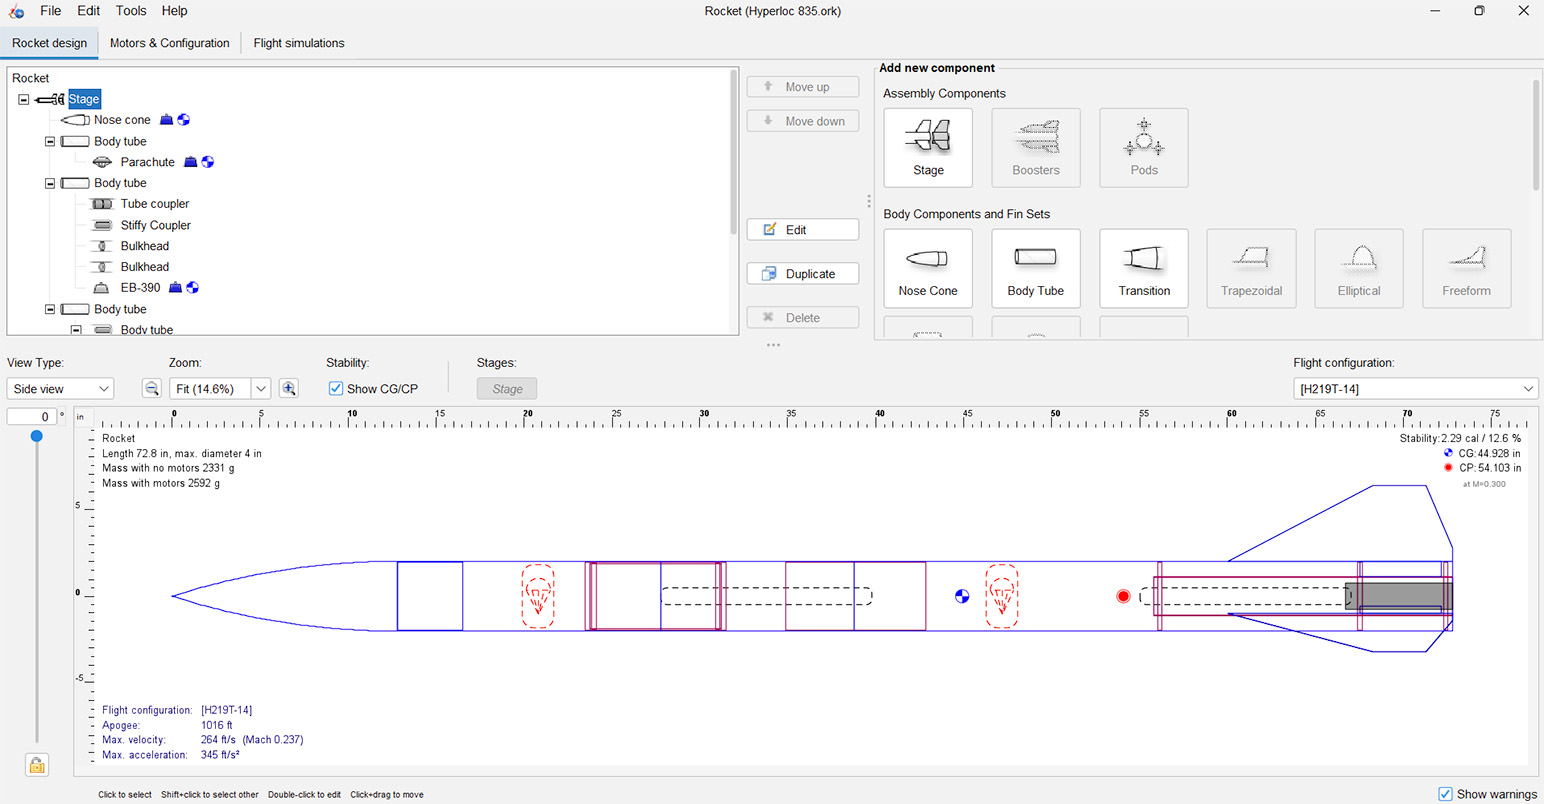Uncheck Show CG/CP checkbox
The height and width of the screenshot is (804, 1544).
336,389
